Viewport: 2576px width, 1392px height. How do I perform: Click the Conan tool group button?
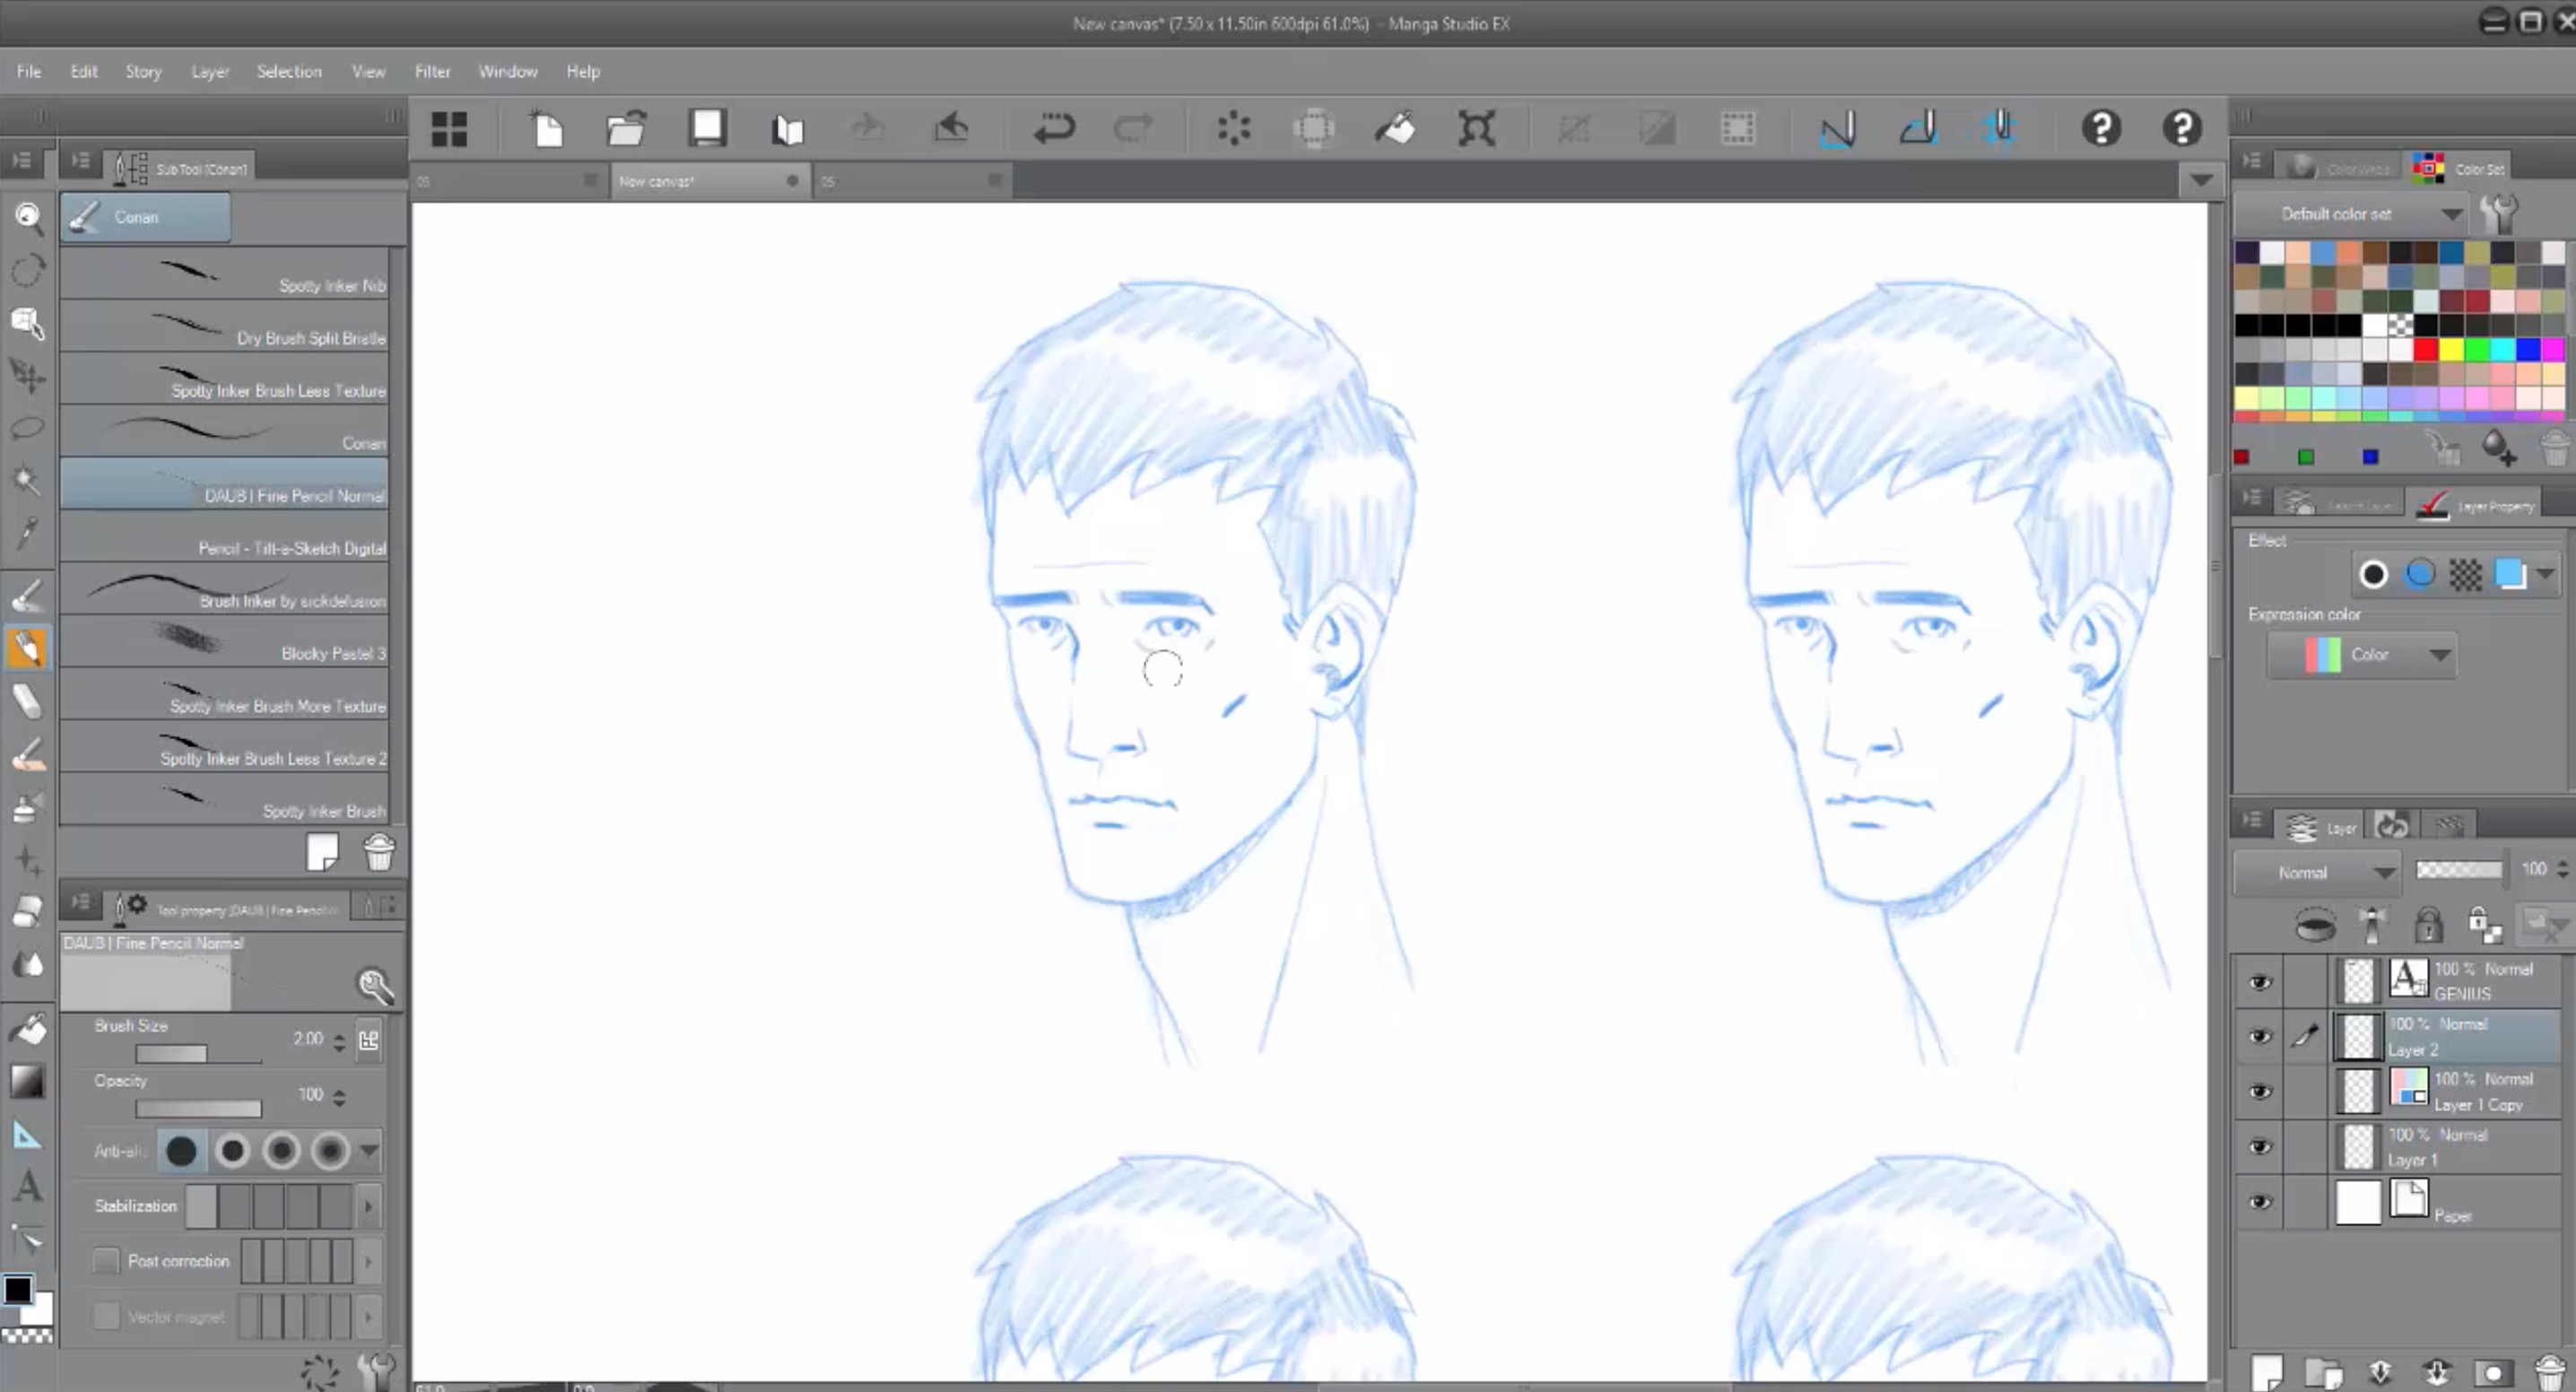(145, 217)
